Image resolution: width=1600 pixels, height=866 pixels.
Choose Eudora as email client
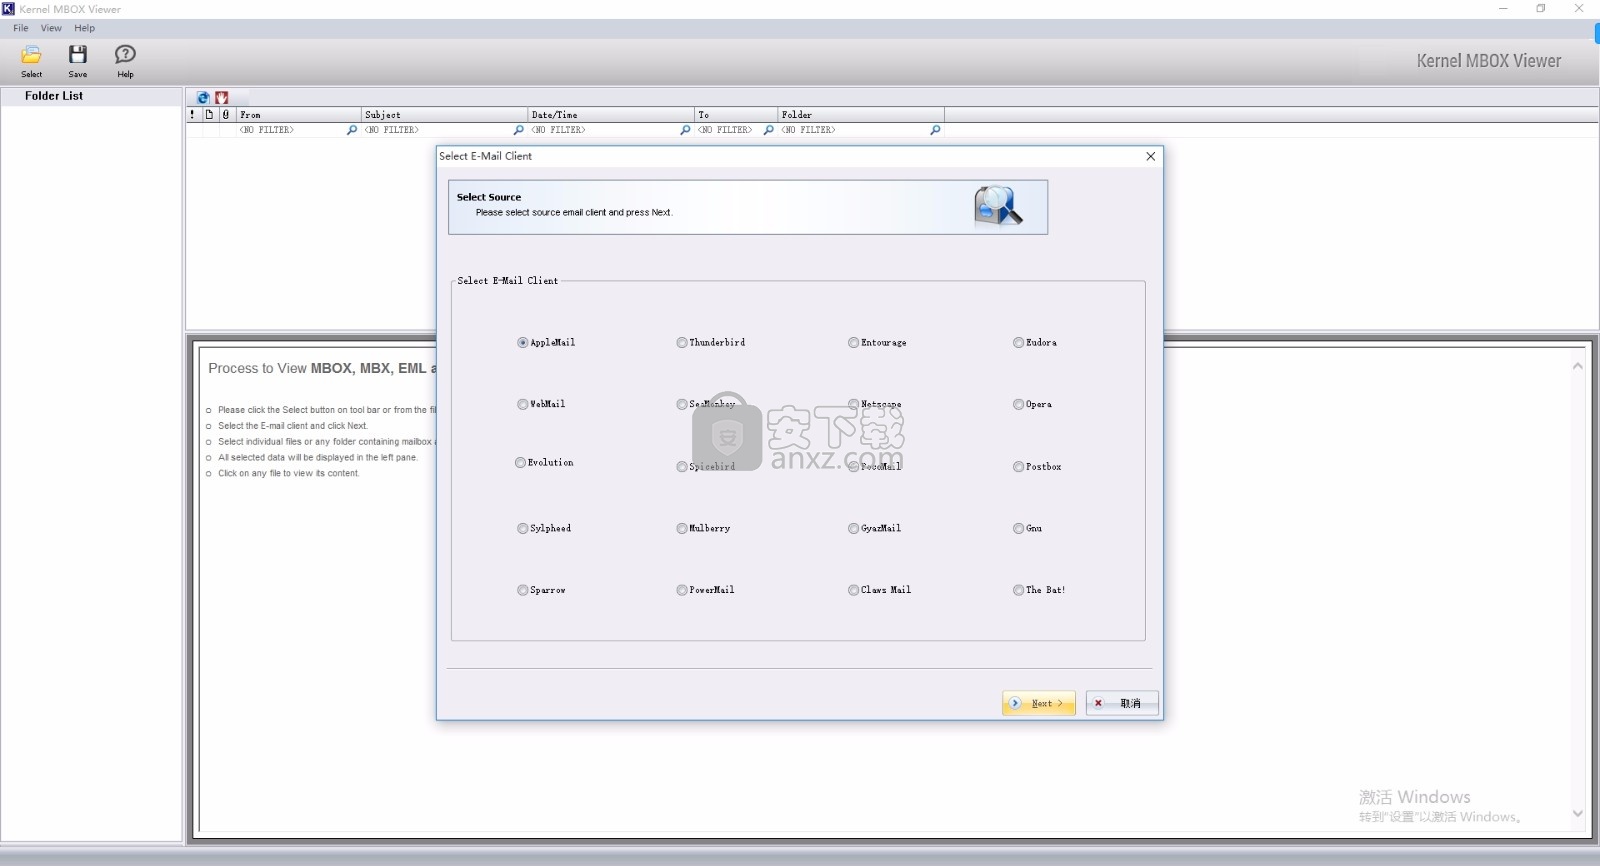[x=1034, y=343]
